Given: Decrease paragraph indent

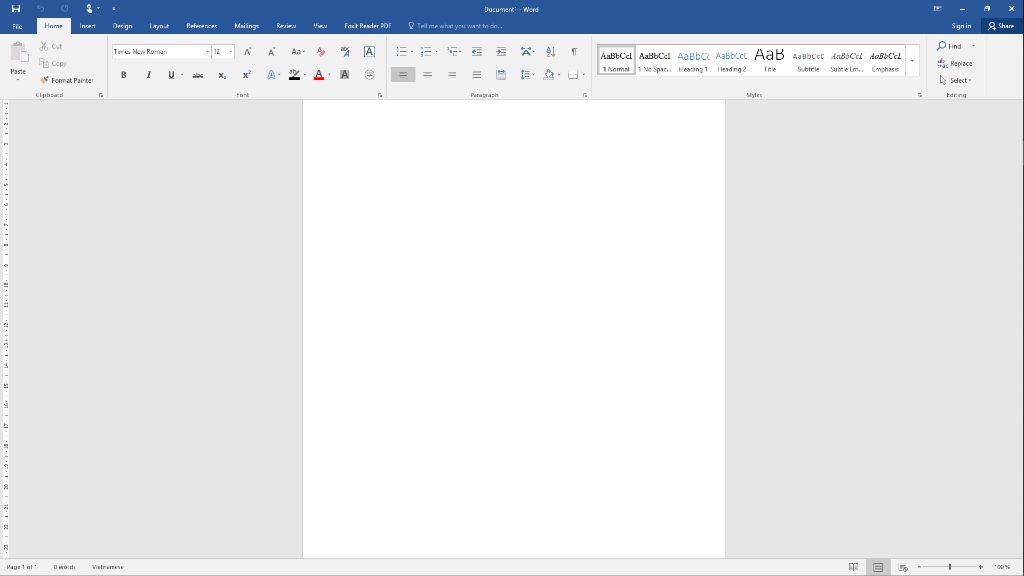Looking at the screenshot, I should pyautogui.click(x=477, y=52).
